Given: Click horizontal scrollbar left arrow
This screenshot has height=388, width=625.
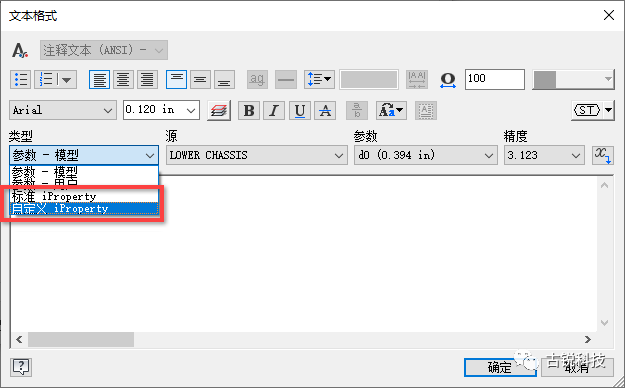Looking at the screenshot, I should coord(19,339).
